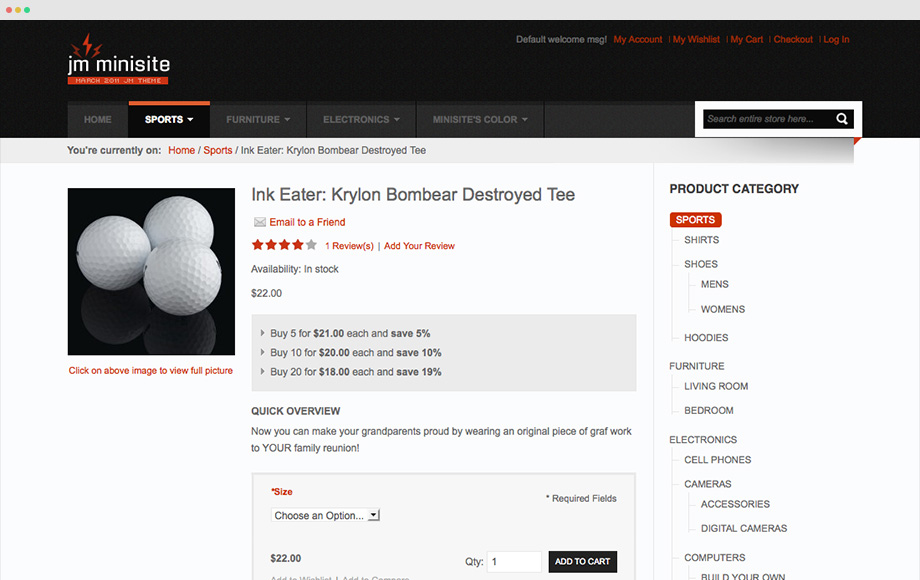This screenshot has height=580, width=920.
Task: Select Shoes category
Action: (701, 264)
